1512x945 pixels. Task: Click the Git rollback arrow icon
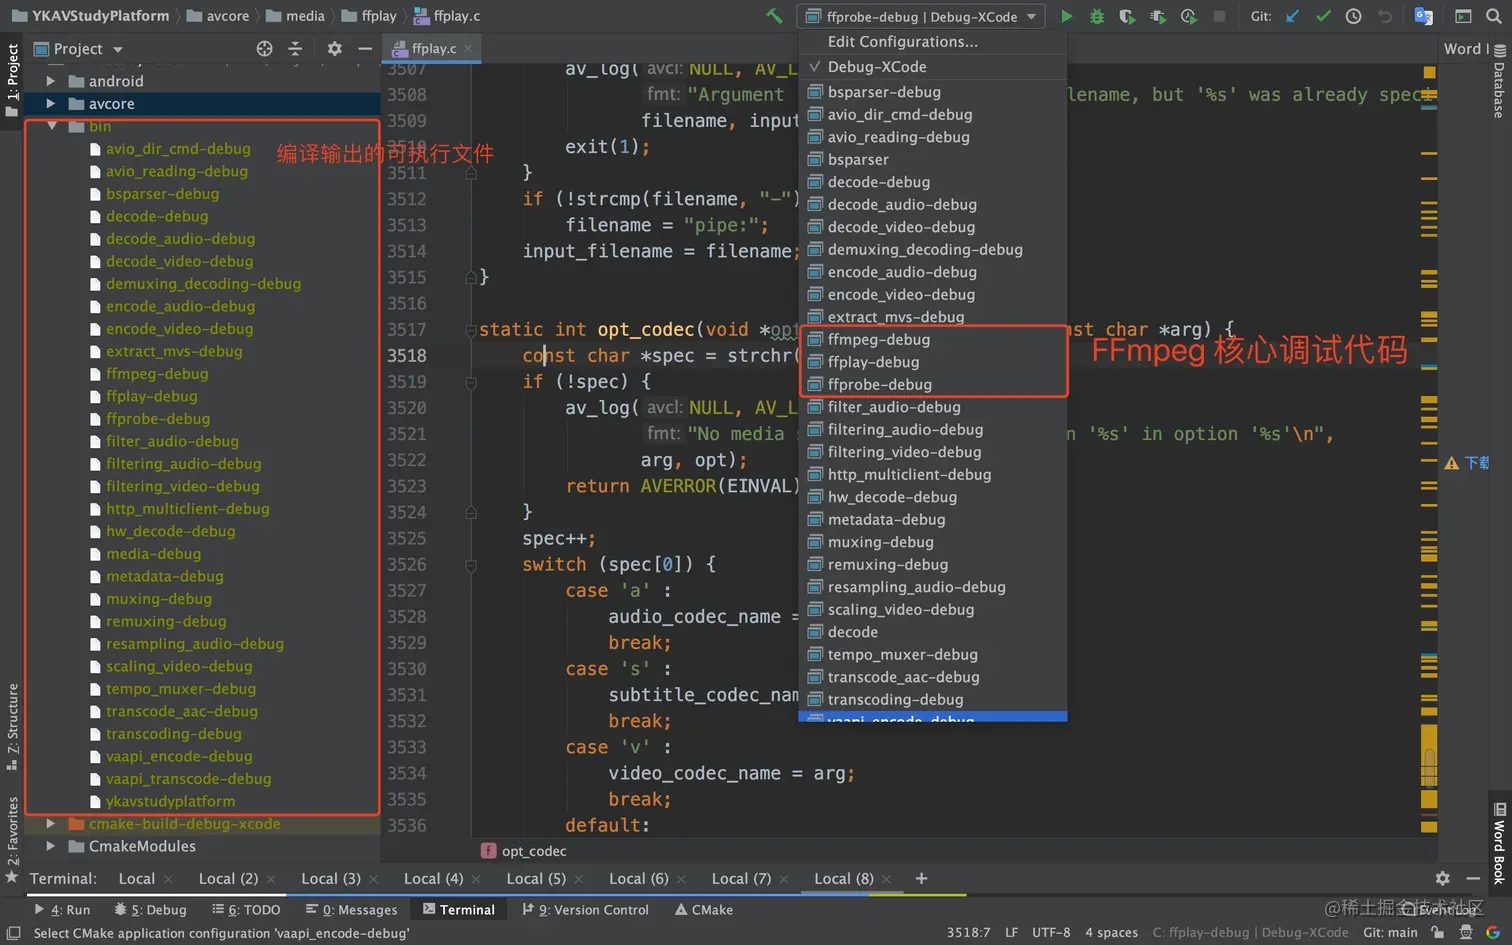[1385, 16]
